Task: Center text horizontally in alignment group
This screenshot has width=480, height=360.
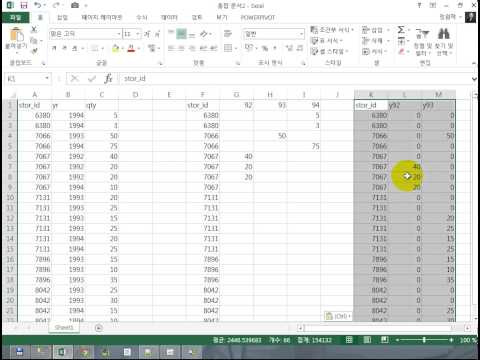Action: coord(182,49)
